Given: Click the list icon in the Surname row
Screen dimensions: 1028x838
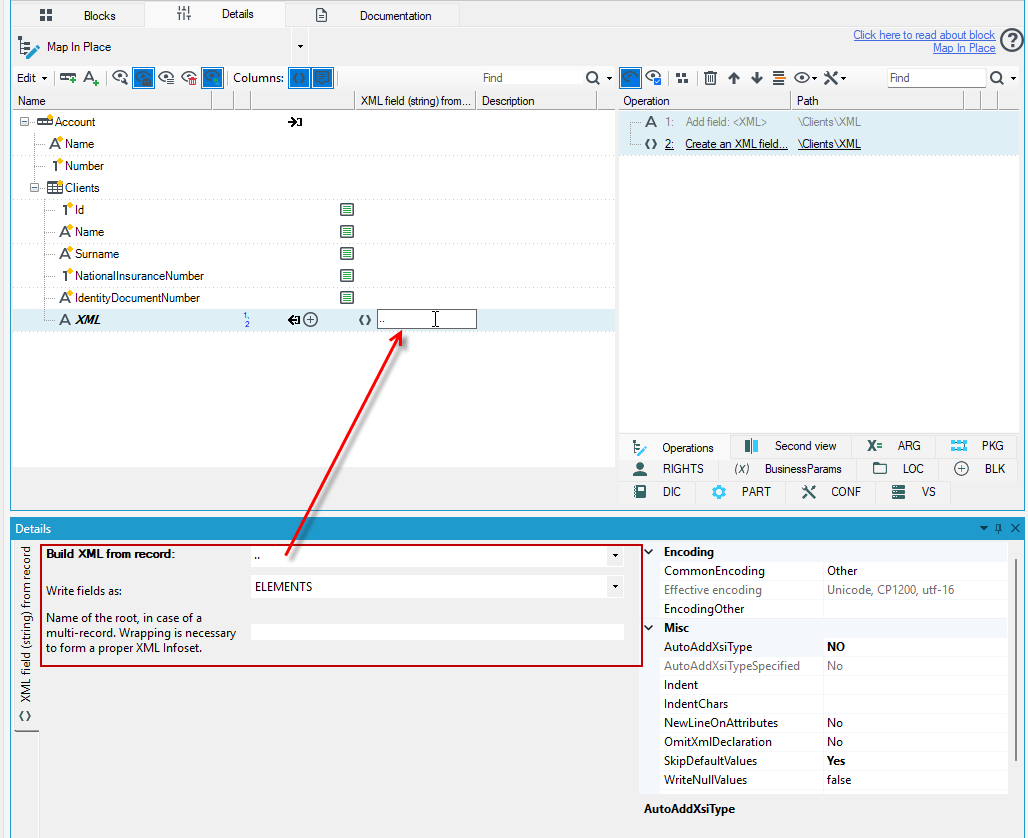Looking at the screenshot, I should point(347,254).
